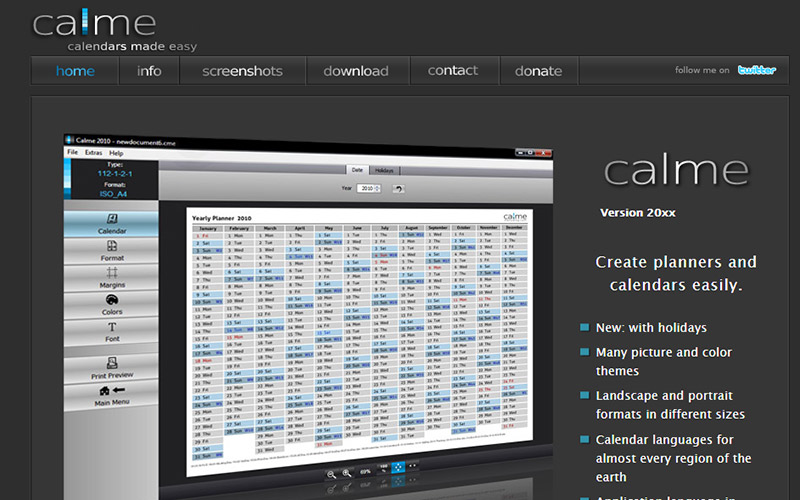Click the highlighted blue fit-to-view button
Viewport: 800px width, 500px height.
(x=398, y=467)
